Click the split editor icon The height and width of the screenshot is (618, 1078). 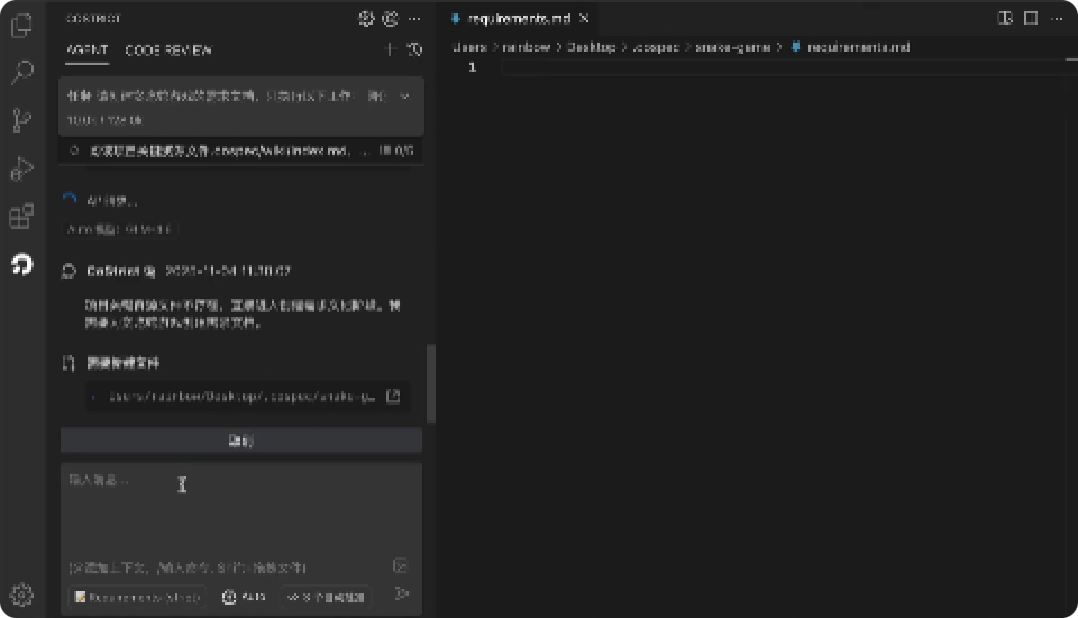pyautogui.click(x=1031, y=19)
